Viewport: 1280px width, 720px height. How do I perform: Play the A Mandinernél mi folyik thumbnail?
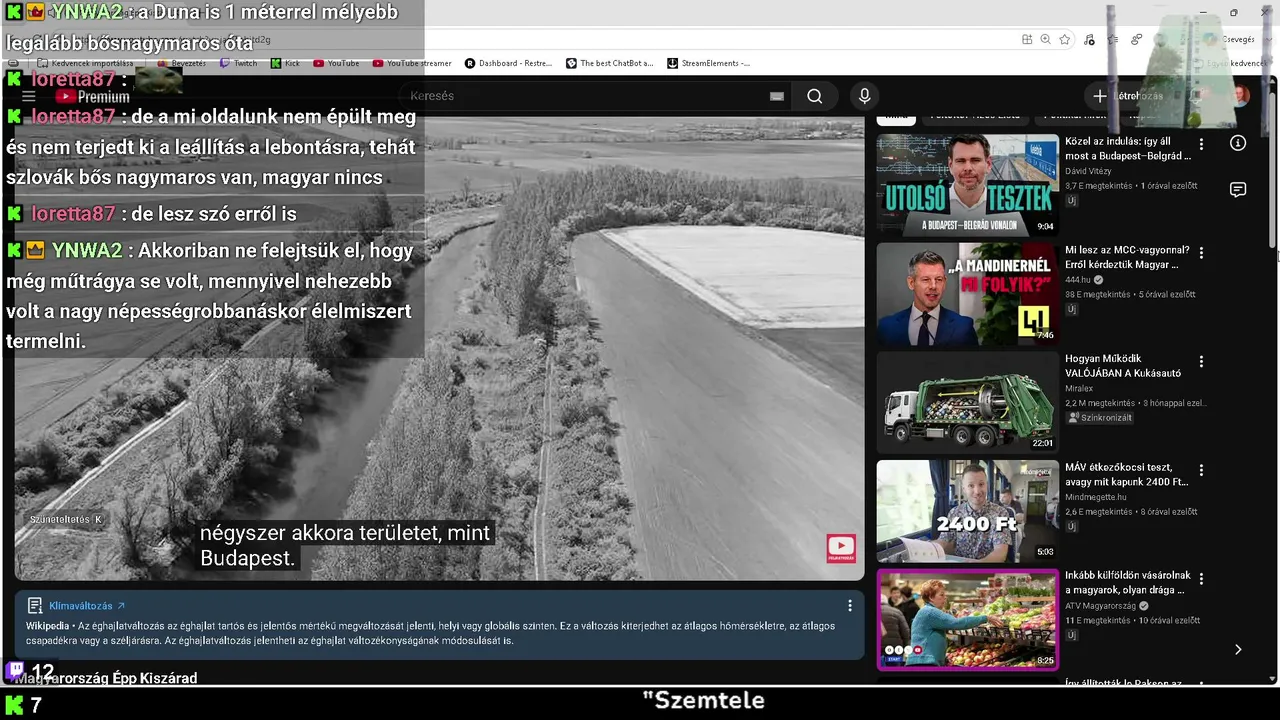pyautogui.click(x=967, y=294)
